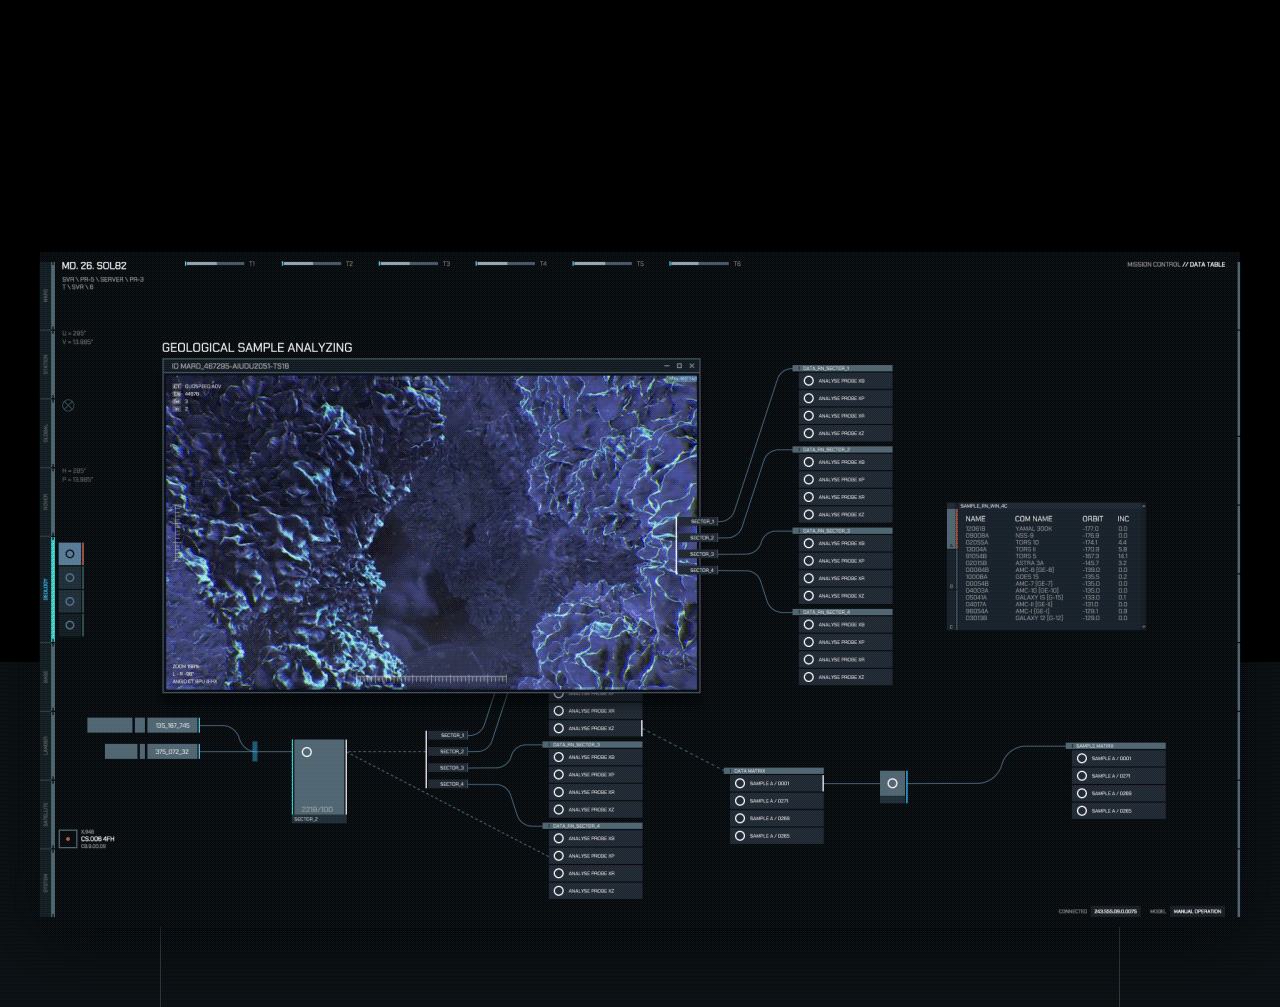1280x1007 pixels.
Task: Click the MANUAL OPERATION model button
Action: (1198, 911)
